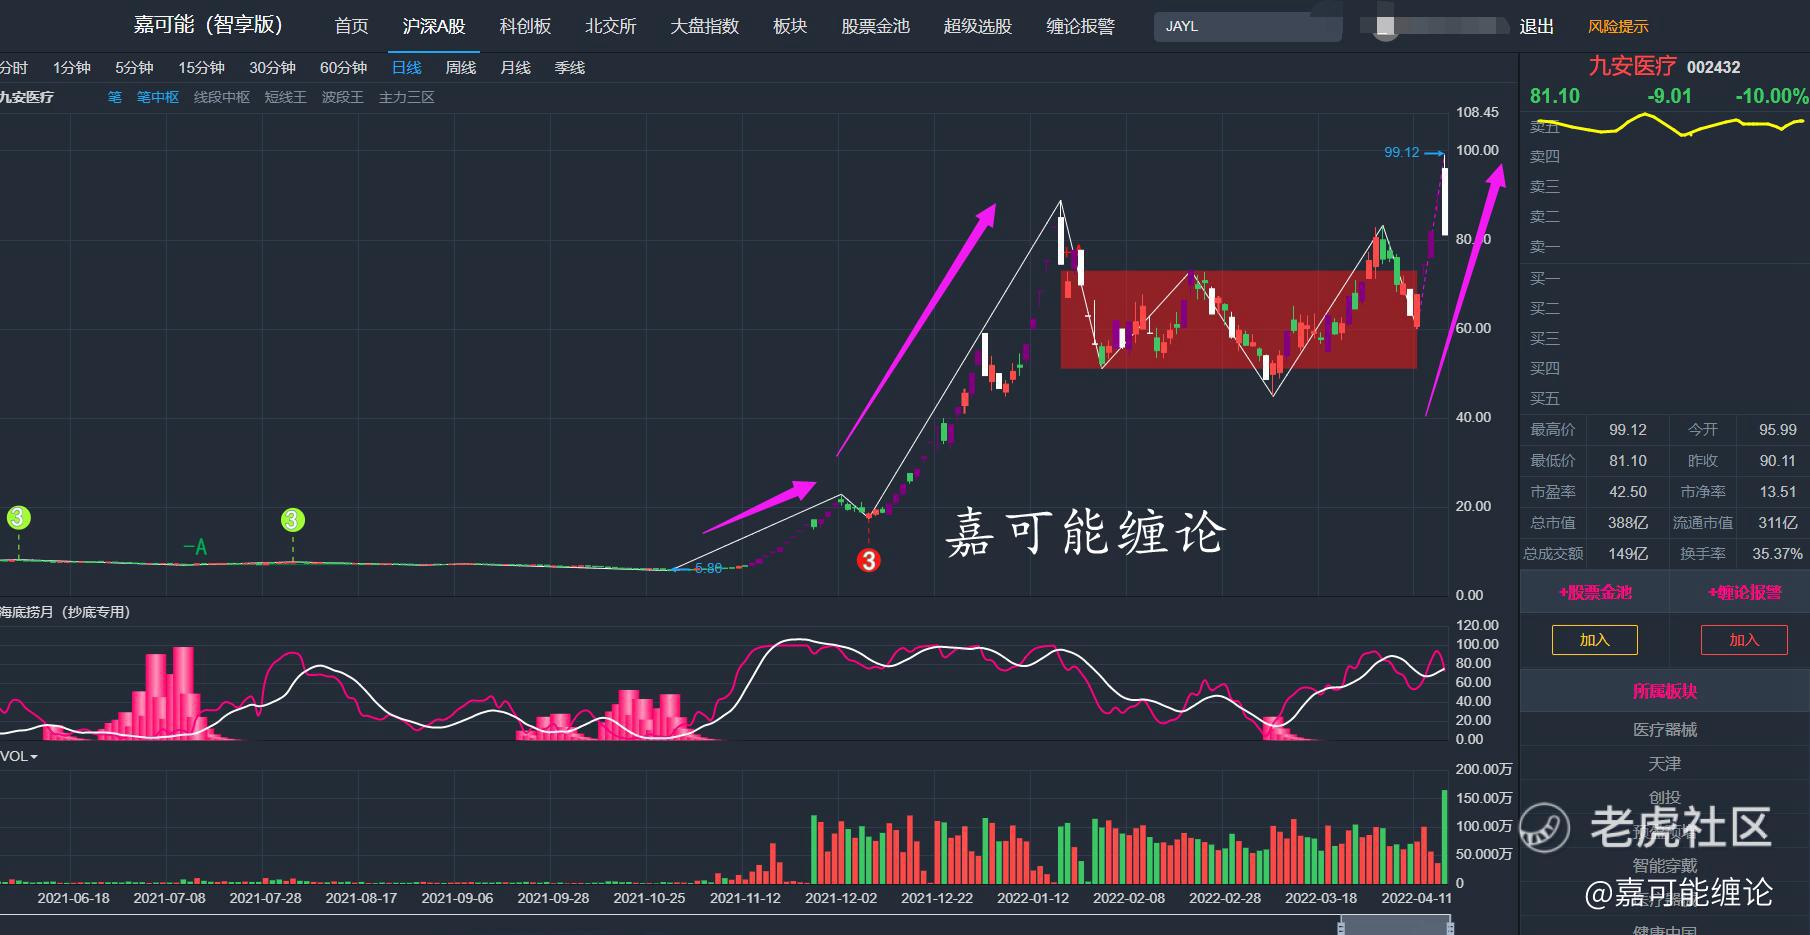Click the 换手率 value 35.37%

[1777, 554]
